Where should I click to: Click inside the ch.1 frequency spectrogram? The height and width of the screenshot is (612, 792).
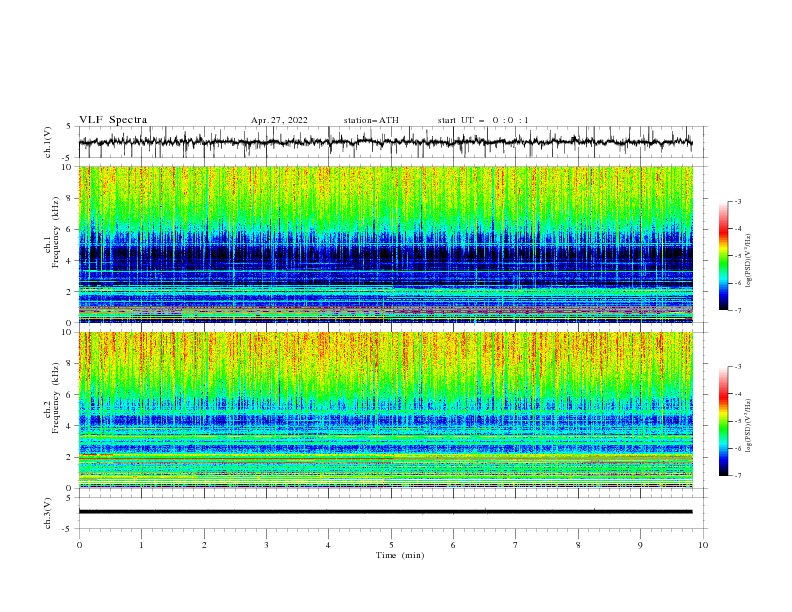tap(385, 244)
